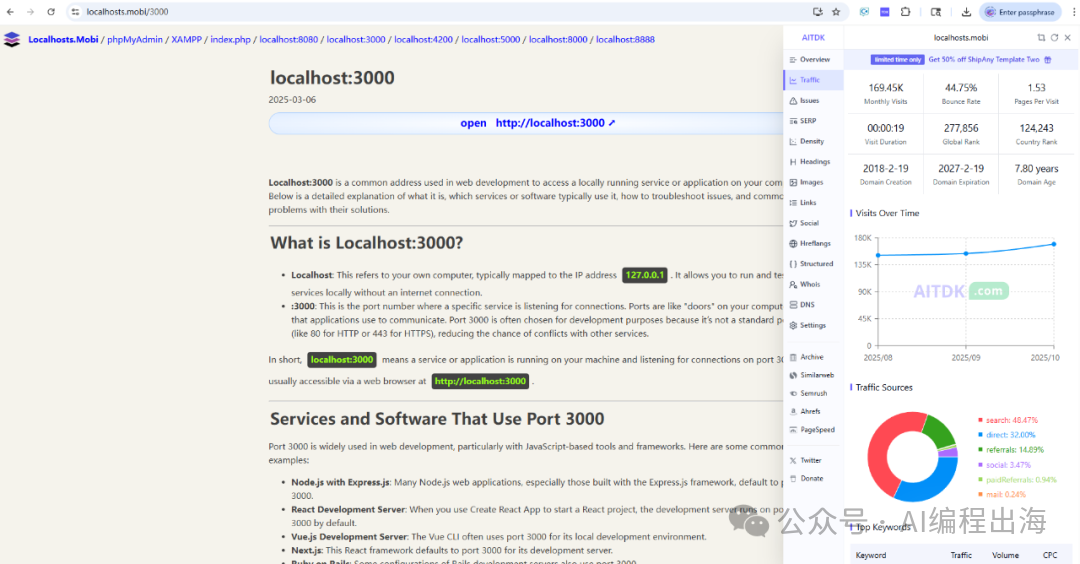This screenshot has width=1080, height=564.
Task: Click the browser forward arrow
Action: point(30,12)
